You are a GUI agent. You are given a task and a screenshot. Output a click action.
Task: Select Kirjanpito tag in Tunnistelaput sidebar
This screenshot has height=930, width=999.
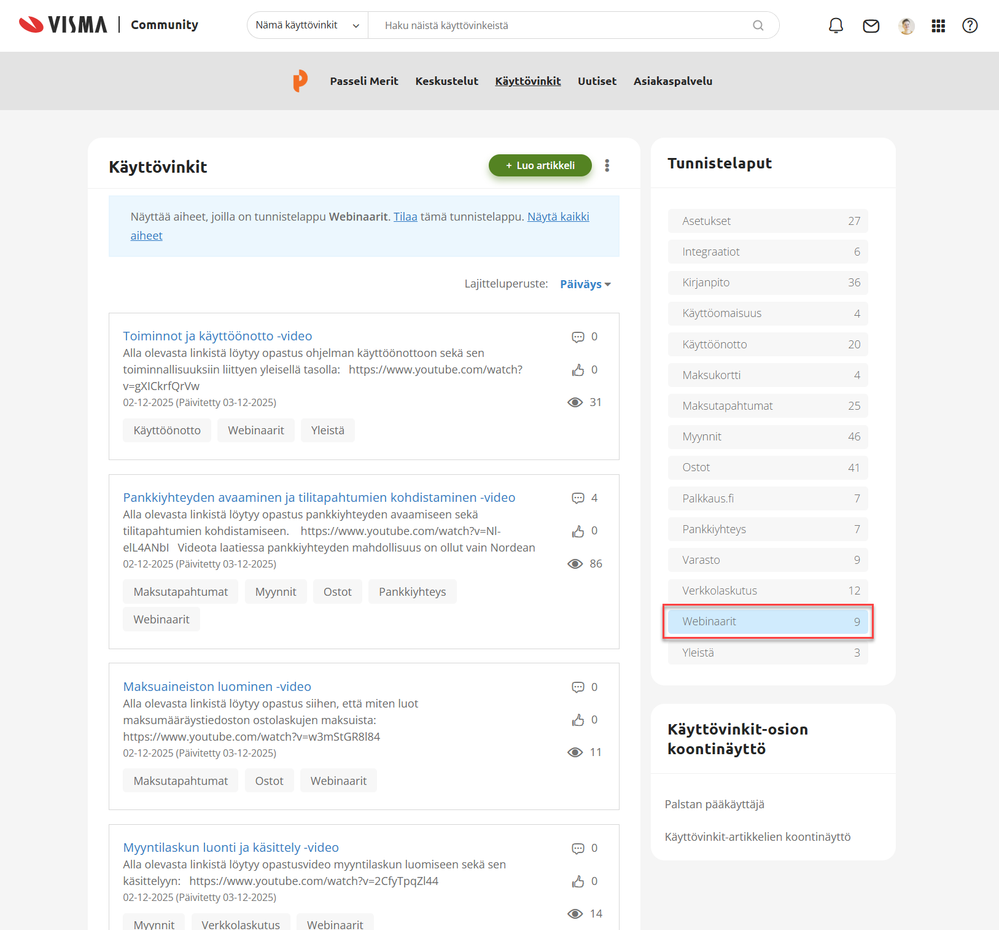(x=768, y=282)
